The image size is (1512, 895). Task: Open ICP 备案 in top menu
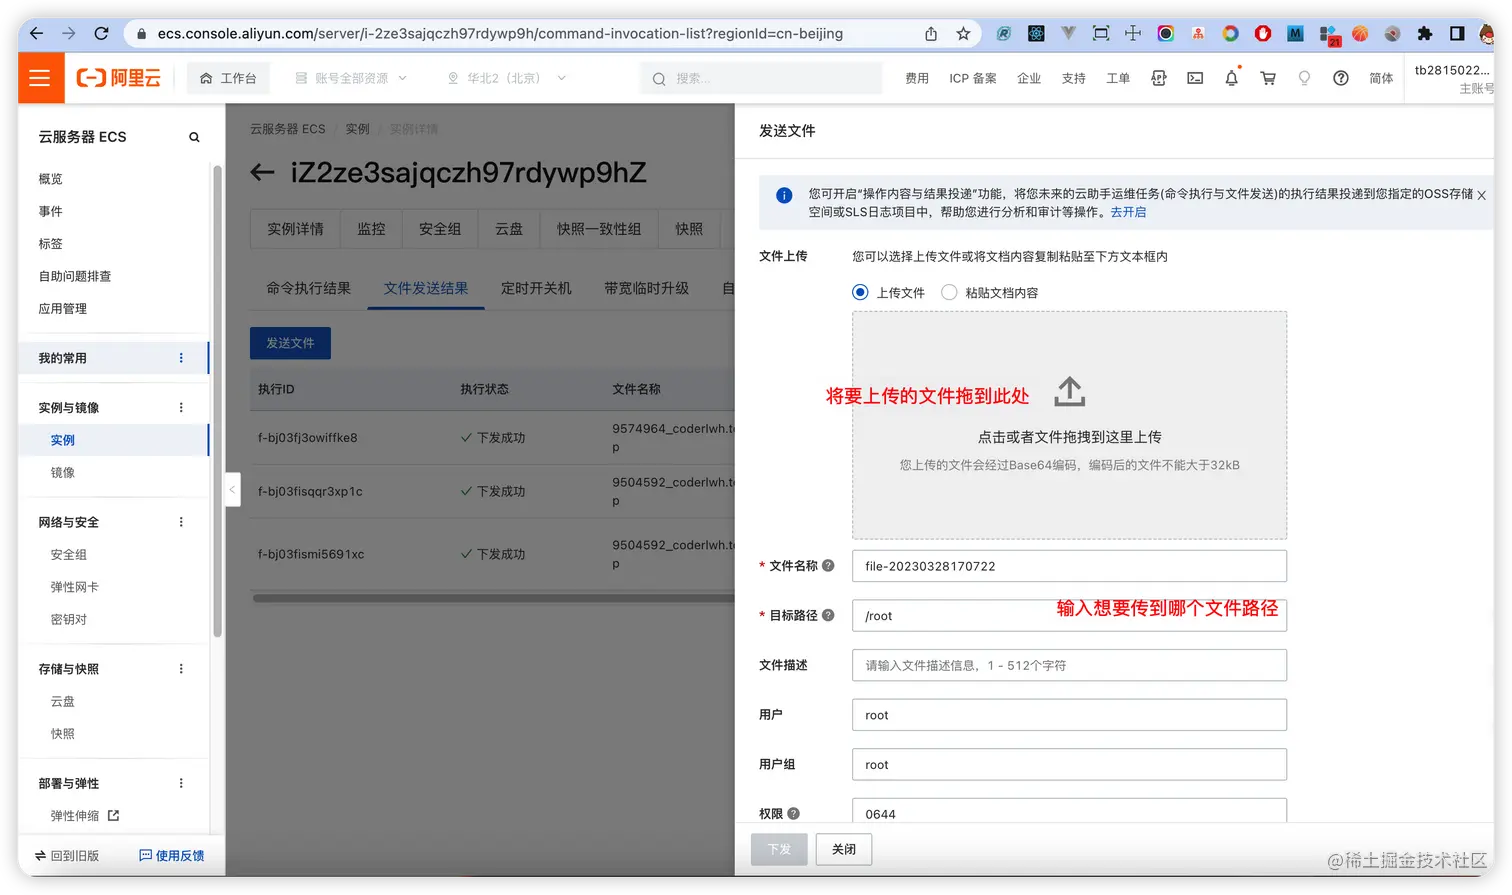coord(973,78)
